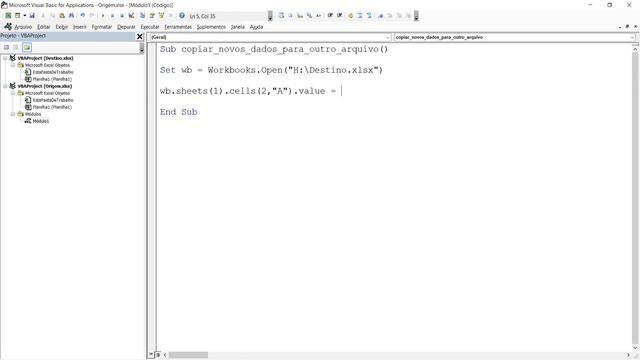The height and width of the screenshot is (360, 640).
Task: Click the Project panel toolbar options arrow
Action: 142,48
